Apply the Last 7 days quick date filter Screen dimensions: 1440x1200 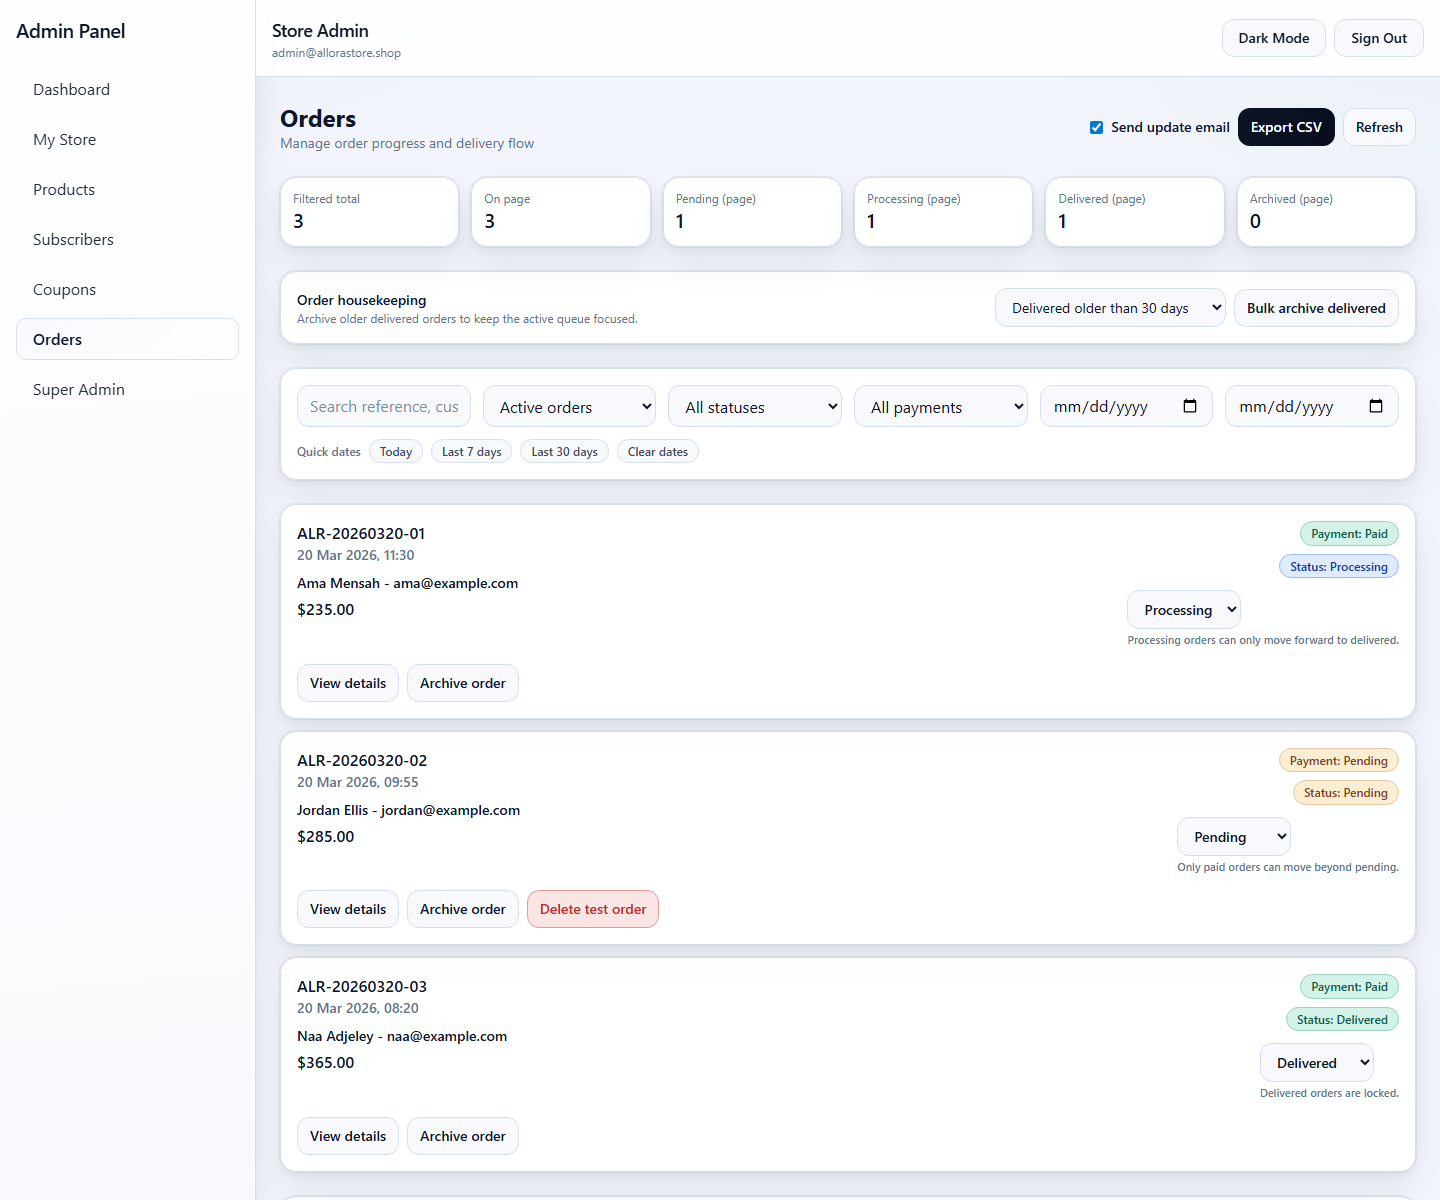[x=471, y=451]
